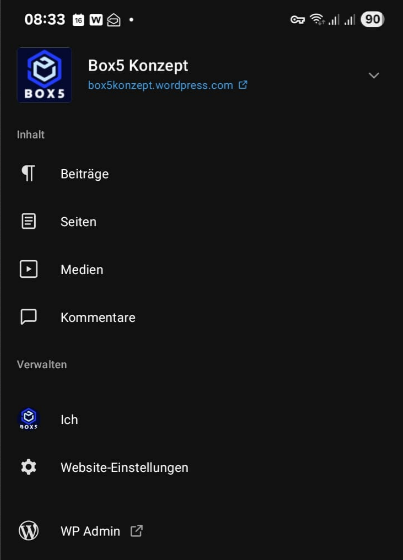
Task: Click the external link icon beside site URL
Action: click(x=243, y=85)
